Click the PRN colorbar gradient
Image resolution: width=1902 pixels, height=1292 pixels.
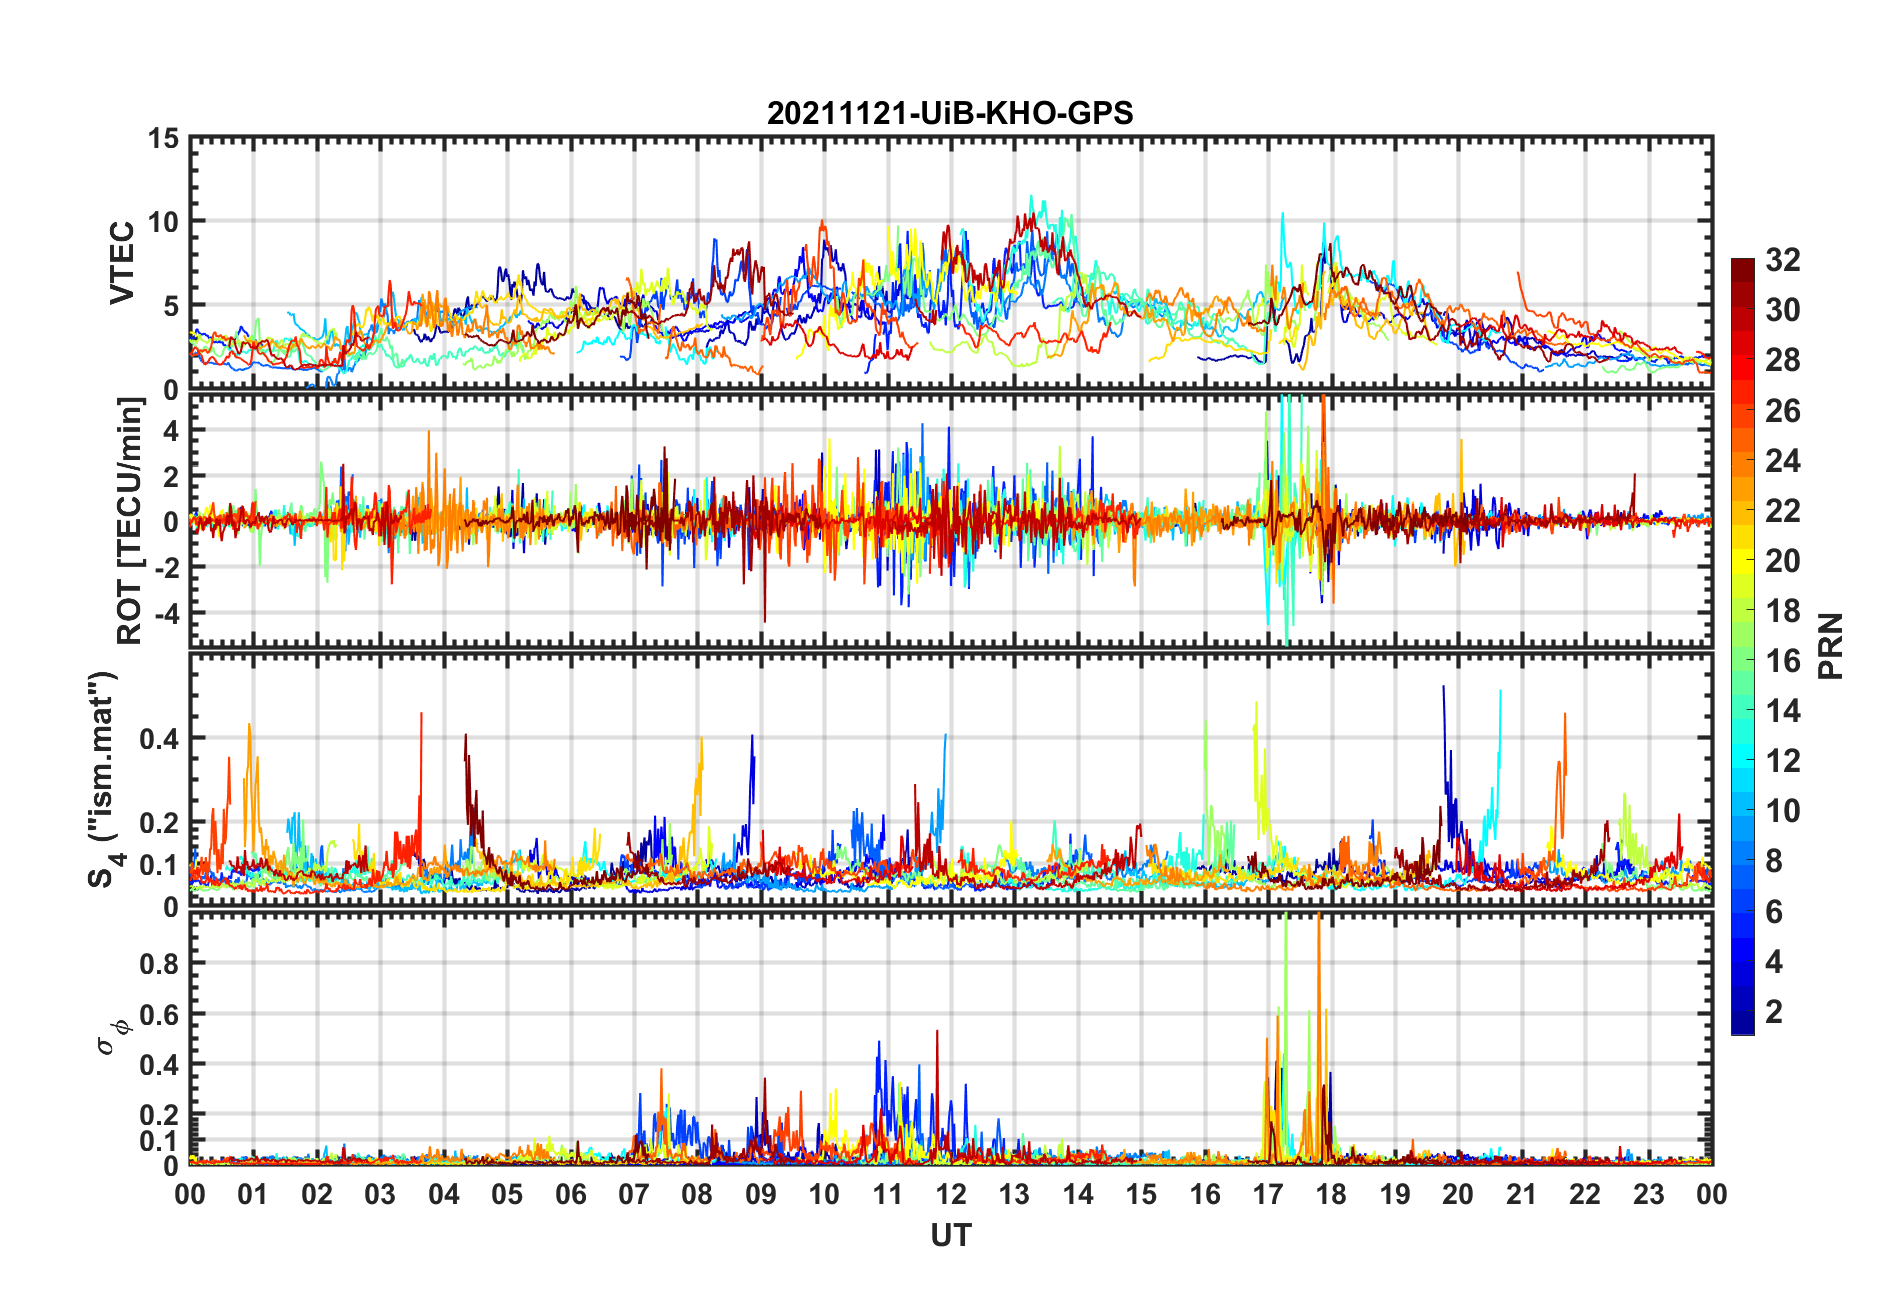click(x=1742, y=646)
